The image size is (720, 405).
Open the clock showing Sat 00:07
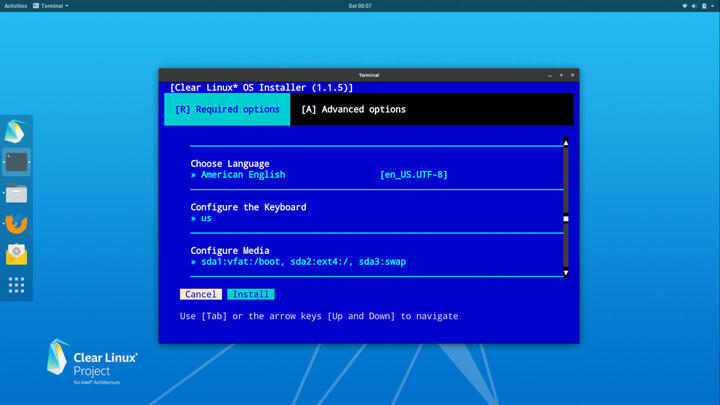click(360, 6)
